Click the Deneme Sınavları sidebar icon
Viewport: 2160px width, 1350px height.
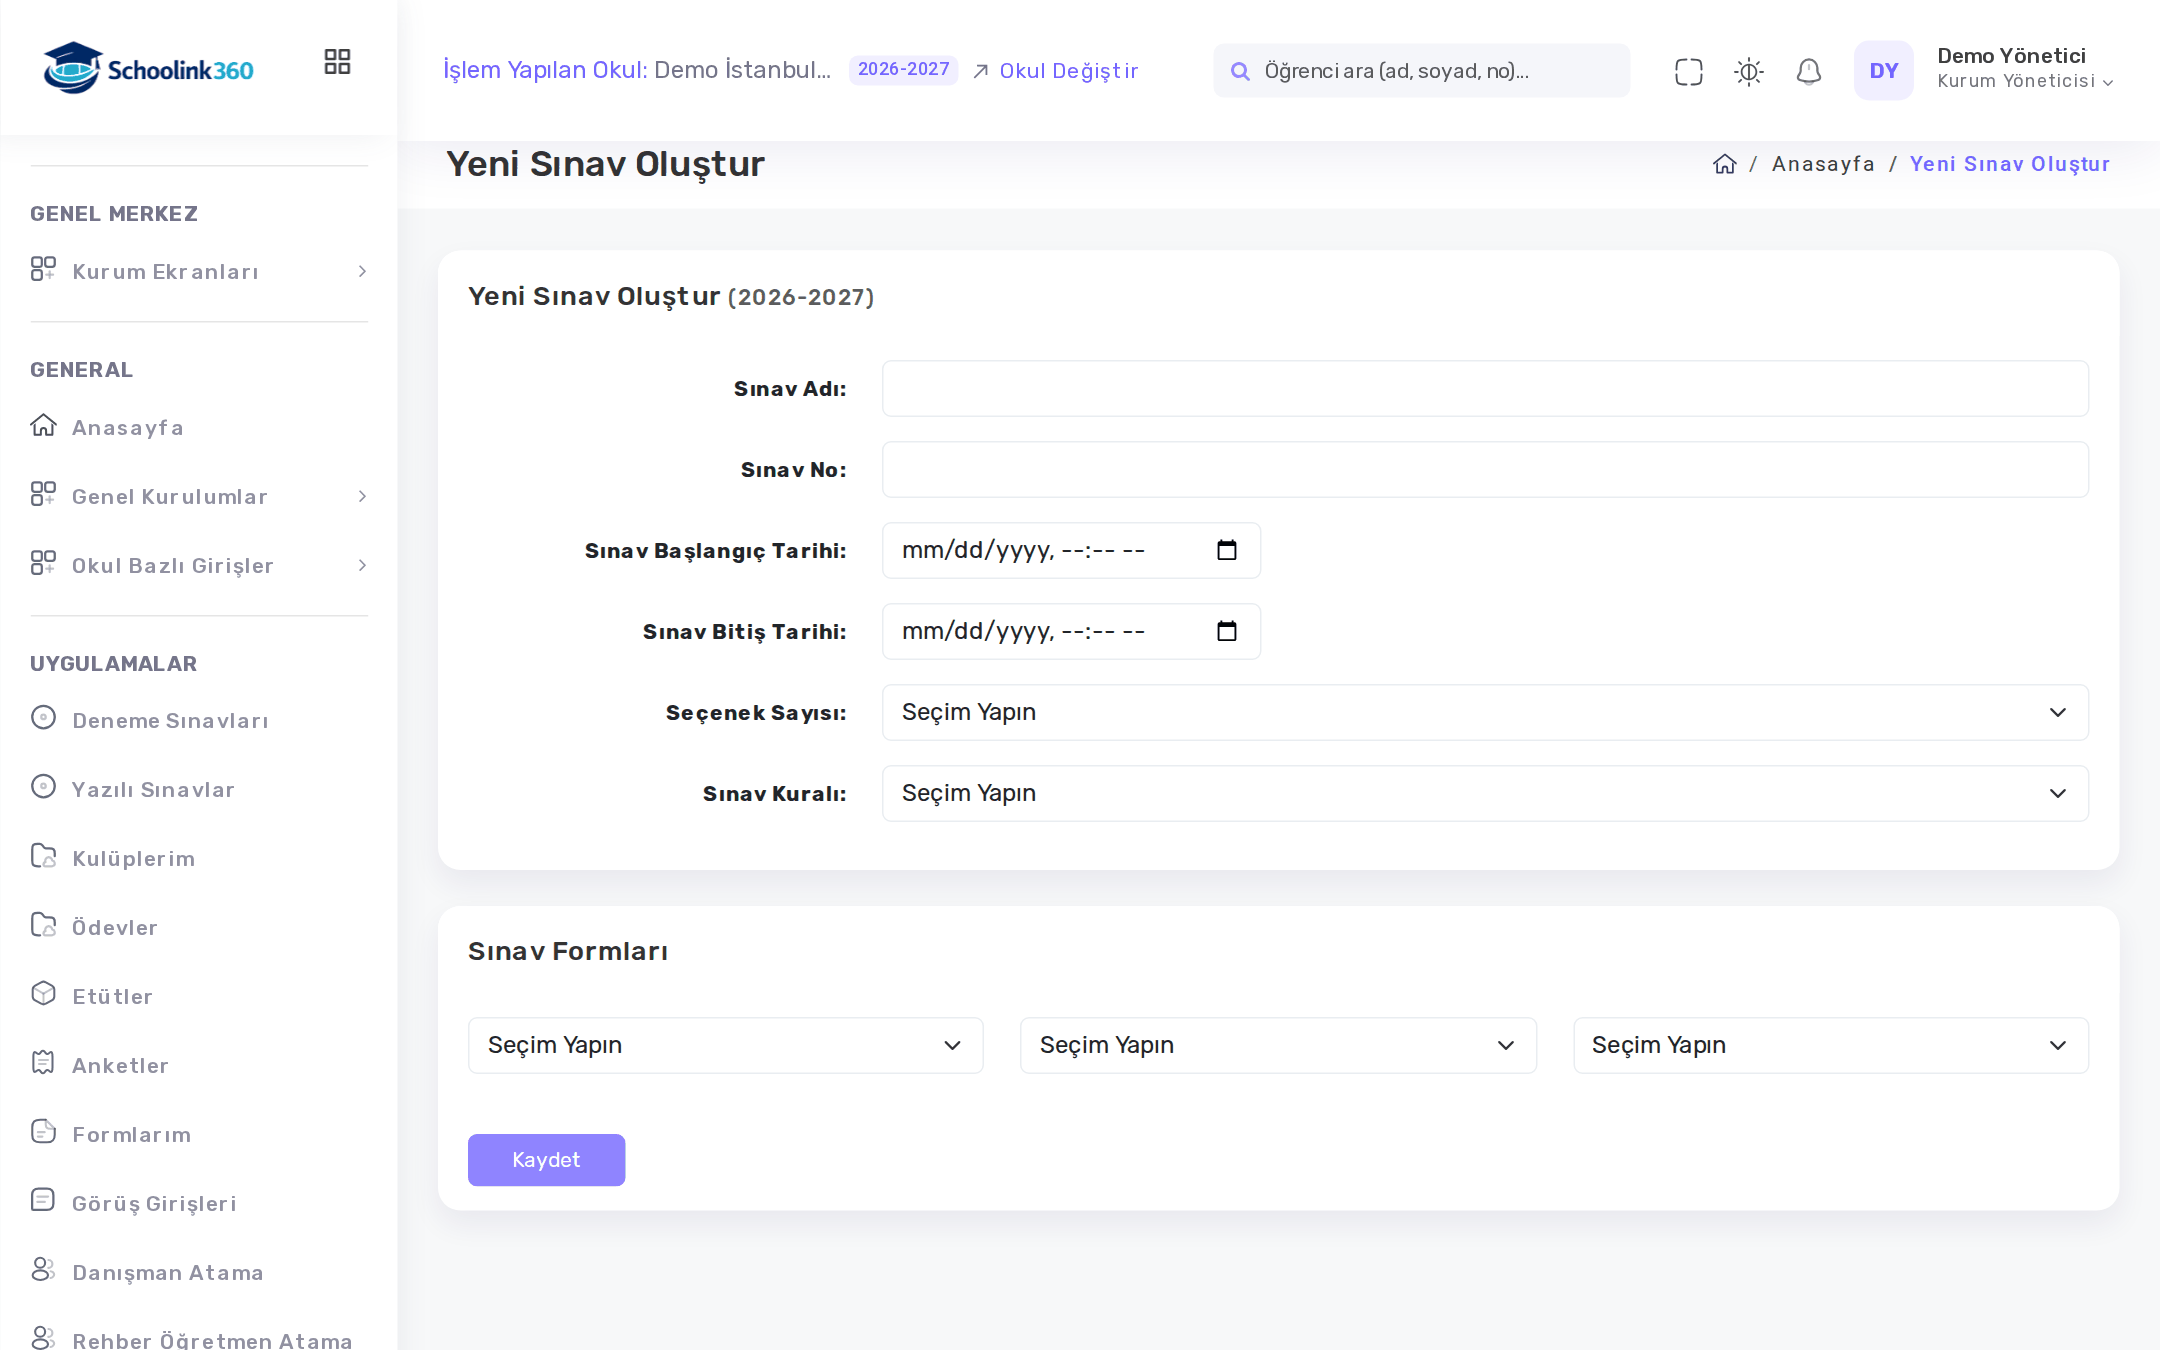pos(43,718)
